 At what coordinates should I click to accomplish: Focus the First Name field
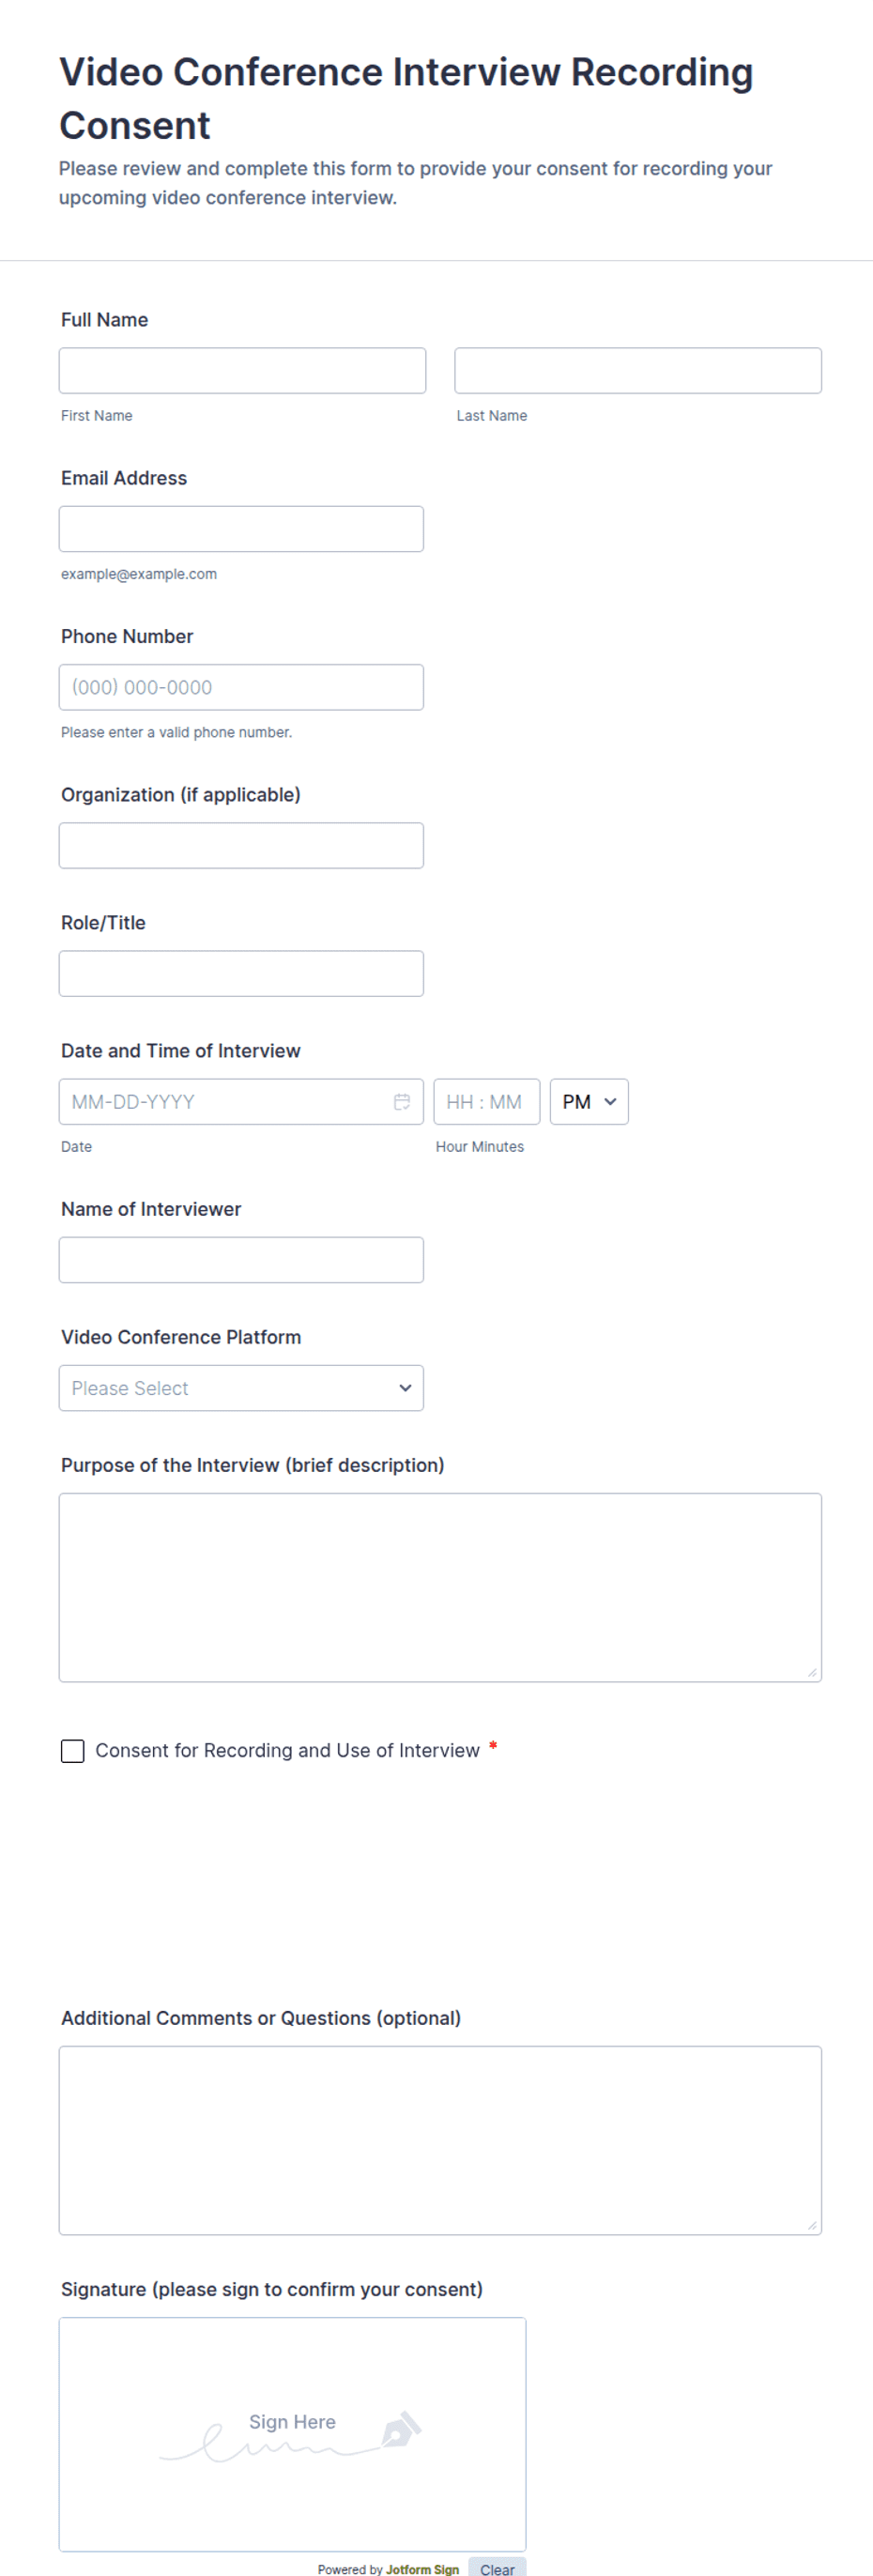point(242,370)
